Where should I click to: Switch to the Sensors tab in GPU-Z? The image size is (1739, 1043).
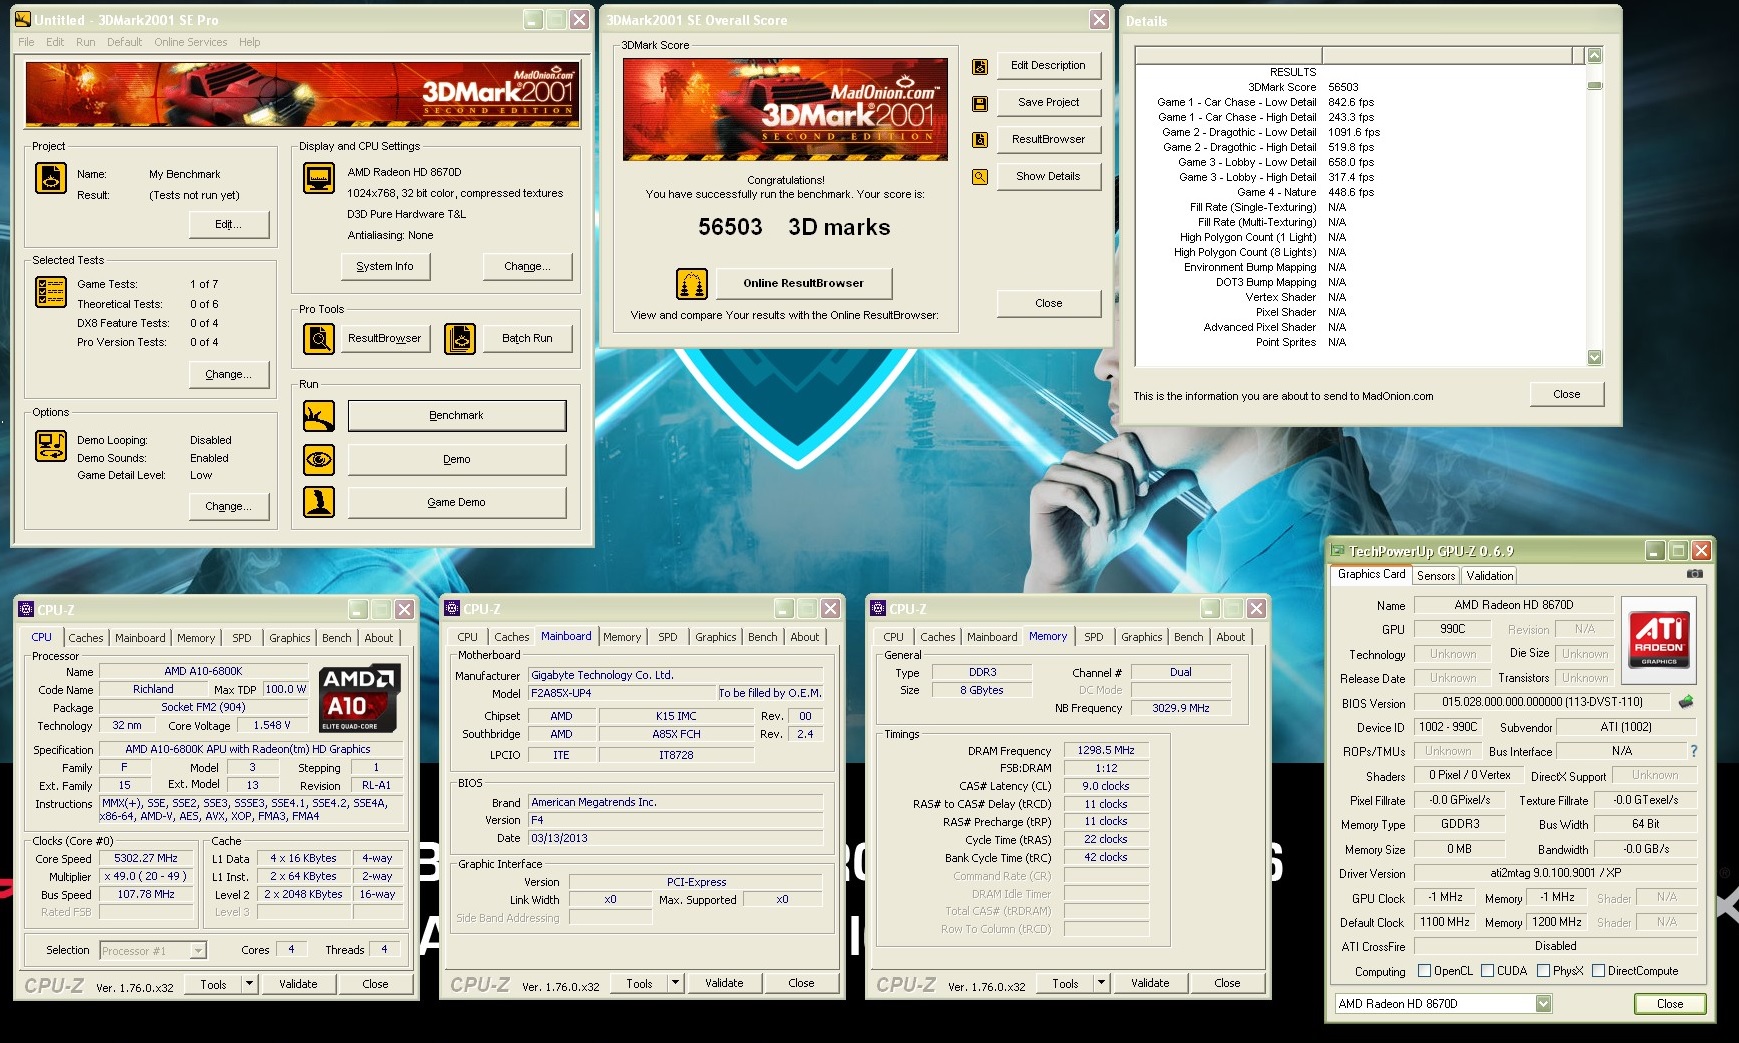click(x=1436, y=576)
